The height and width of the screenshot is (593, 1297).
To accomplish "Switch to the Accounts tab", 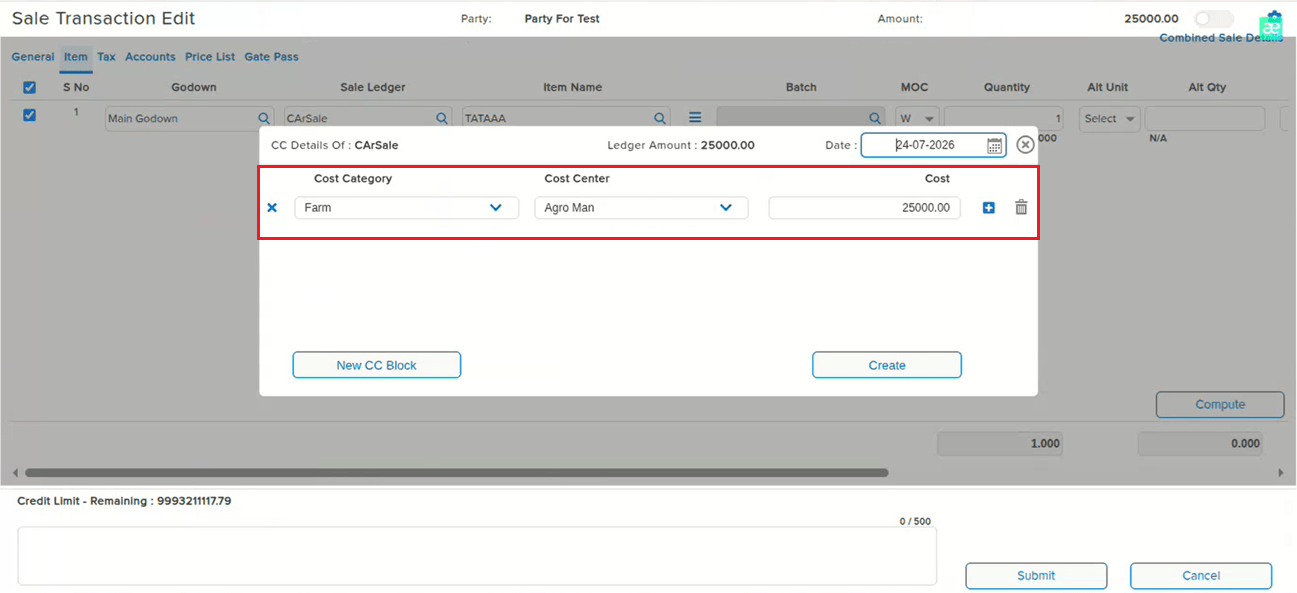I will (x=150, y=57).
